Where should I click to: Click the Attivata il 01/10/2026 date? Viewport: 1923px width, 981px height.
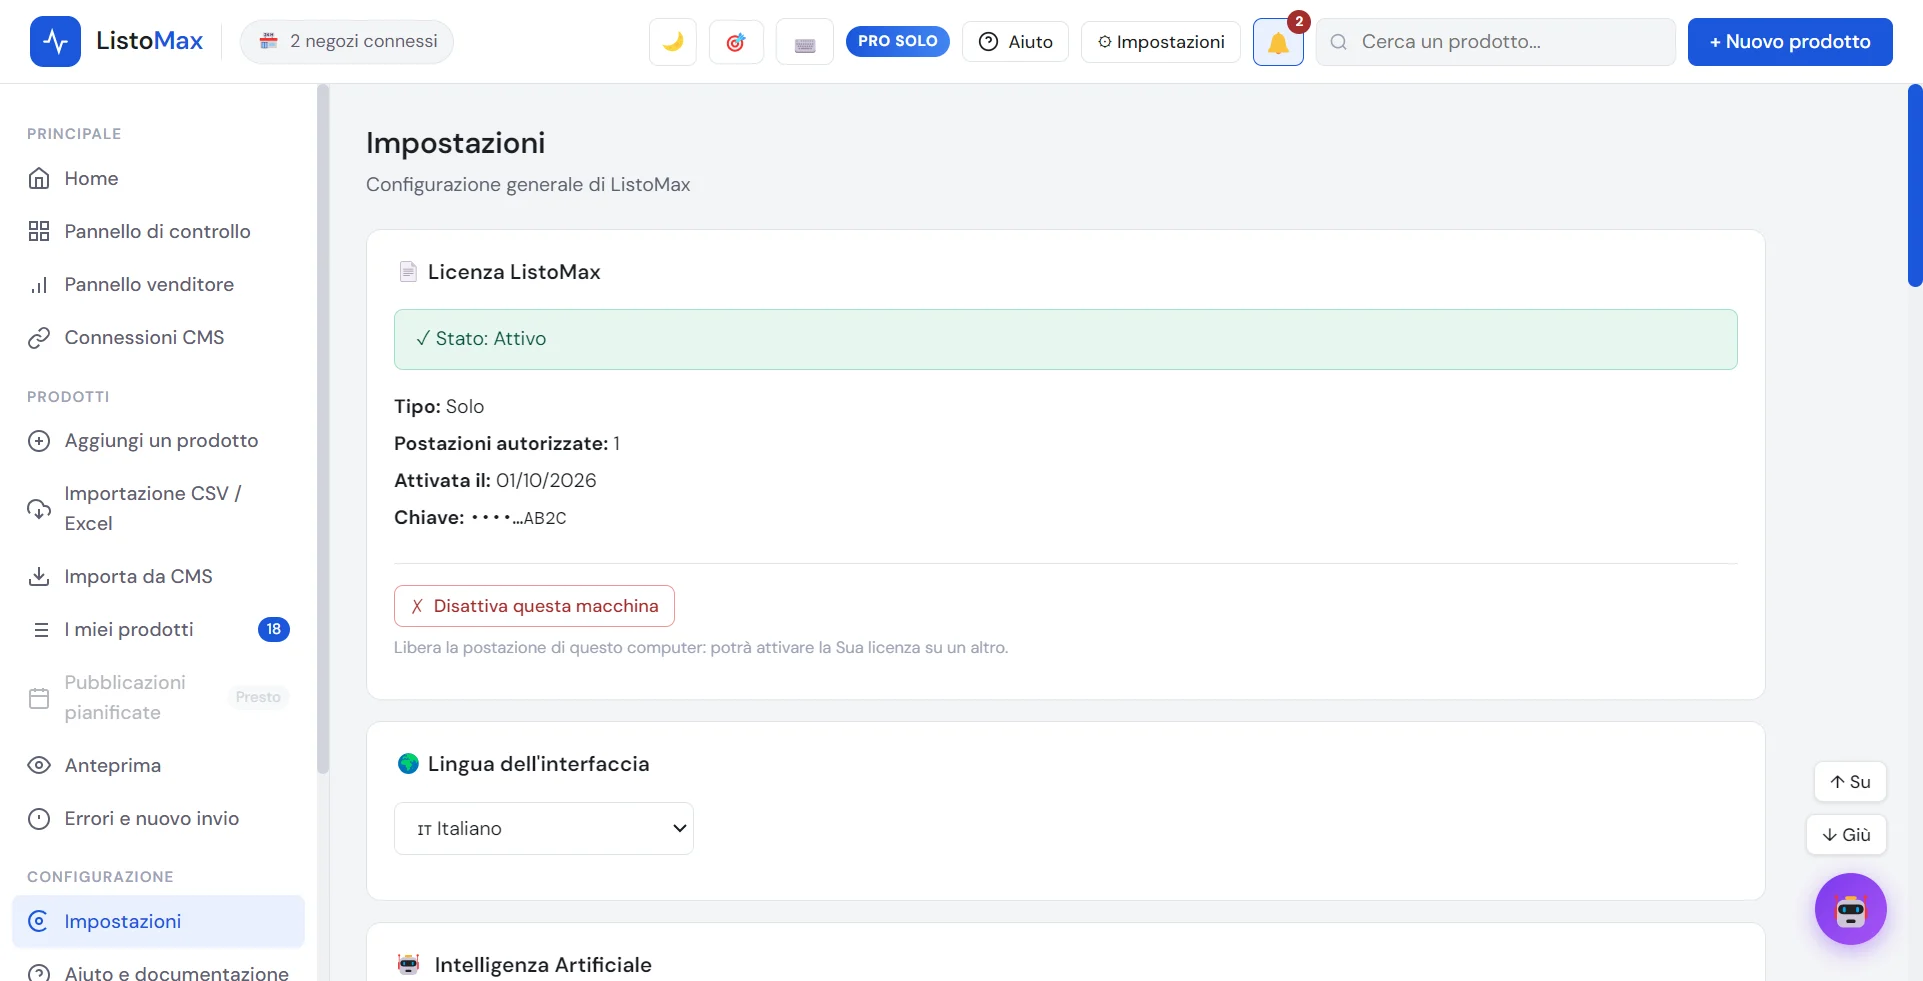point(546,481)
